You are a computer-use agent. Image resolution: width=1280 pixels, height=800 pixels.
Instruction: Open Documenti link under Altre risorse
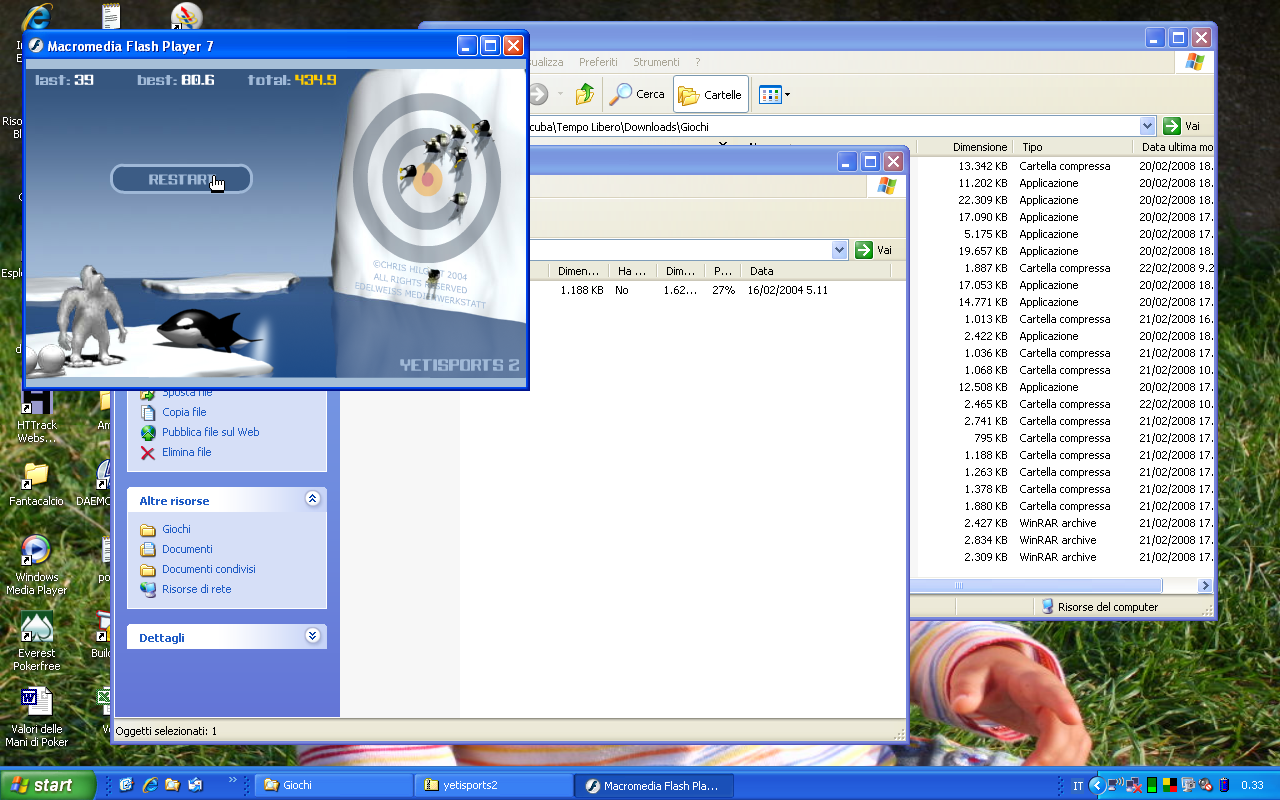pos(187,549)
